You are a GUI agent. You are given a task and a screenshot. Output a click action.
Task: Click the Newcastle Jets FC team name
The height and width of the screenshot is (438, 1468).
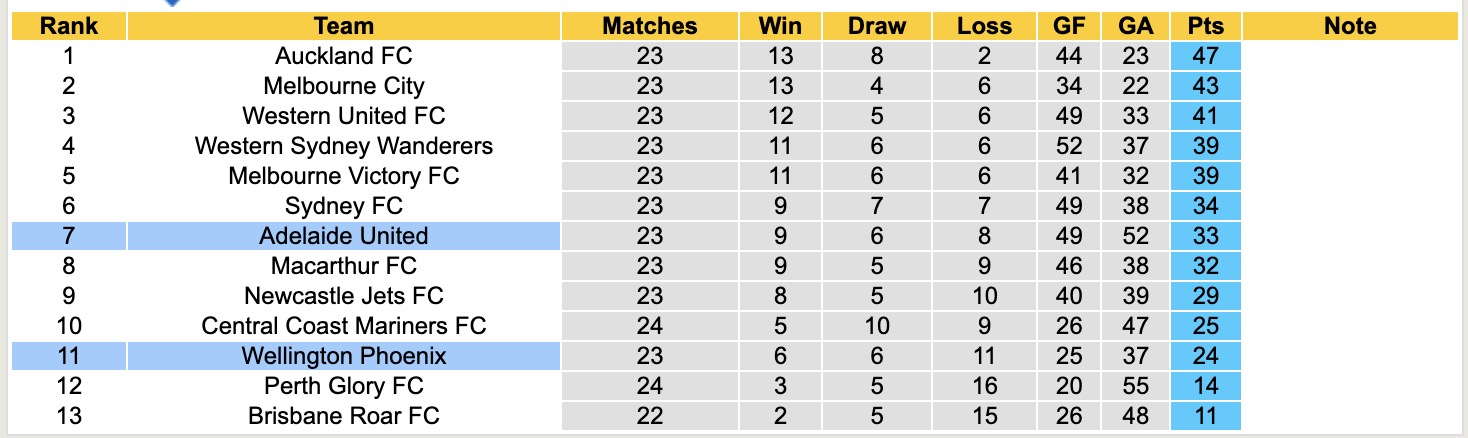pyautogui.click(x=343, y=296)
